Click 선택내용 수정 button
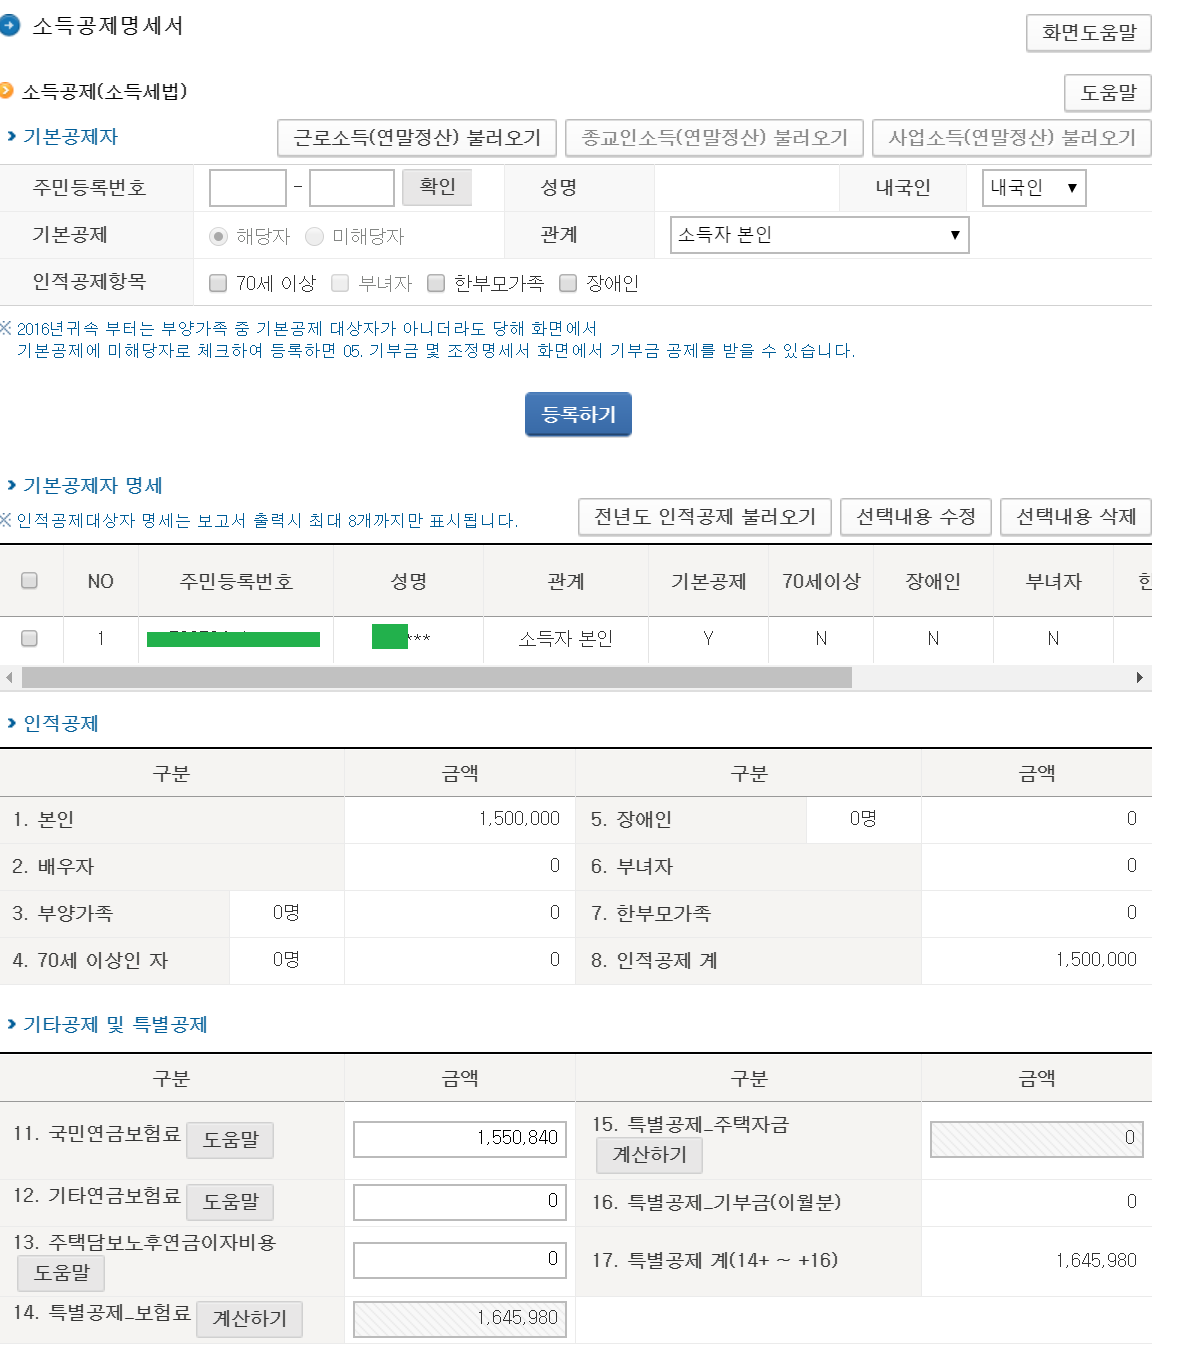 915,517
